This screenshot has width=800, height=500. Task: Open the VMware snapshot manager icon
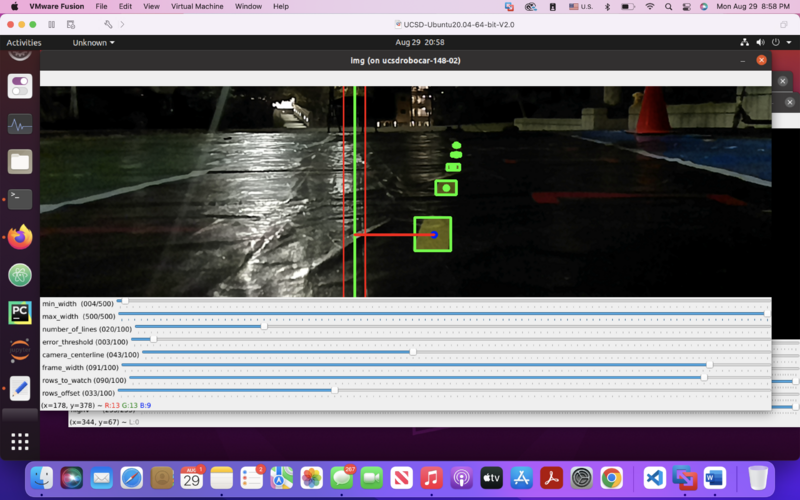pos(71,24)
